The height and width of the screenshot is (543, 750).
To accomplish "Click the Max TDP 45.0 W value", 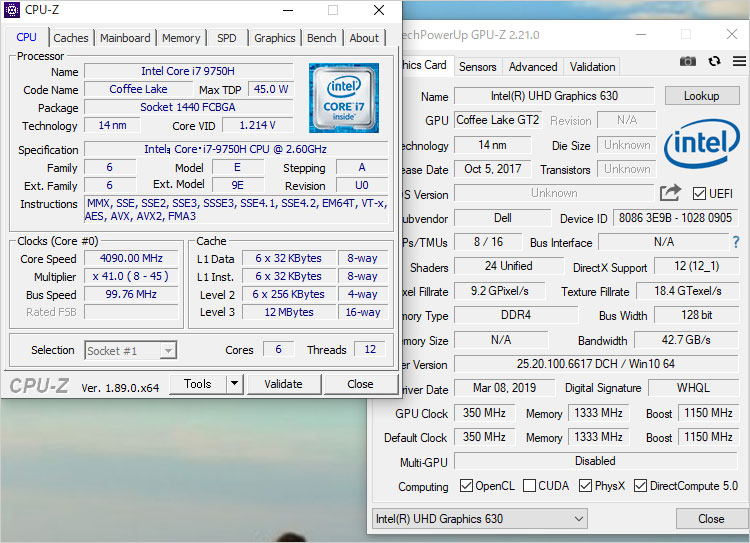I will click(271, 89).
